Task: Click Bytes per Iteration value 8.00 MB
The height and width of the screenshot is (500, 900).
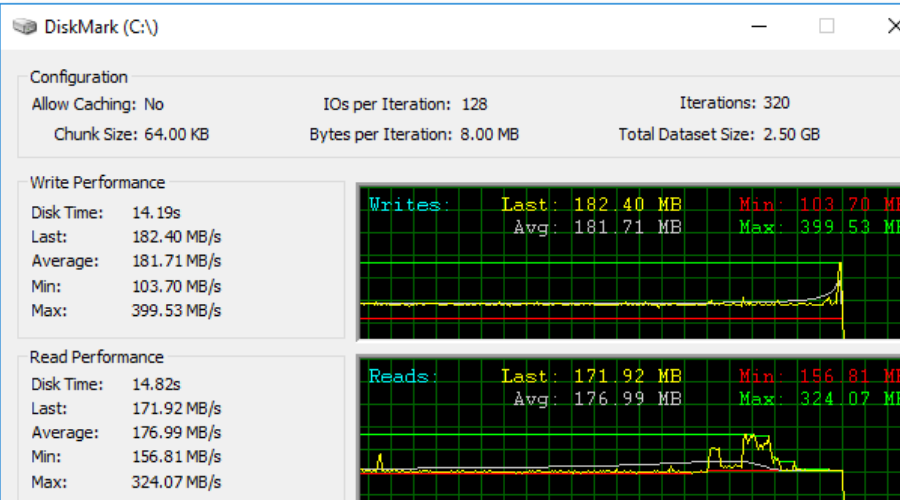Action: tap(490, 134)
